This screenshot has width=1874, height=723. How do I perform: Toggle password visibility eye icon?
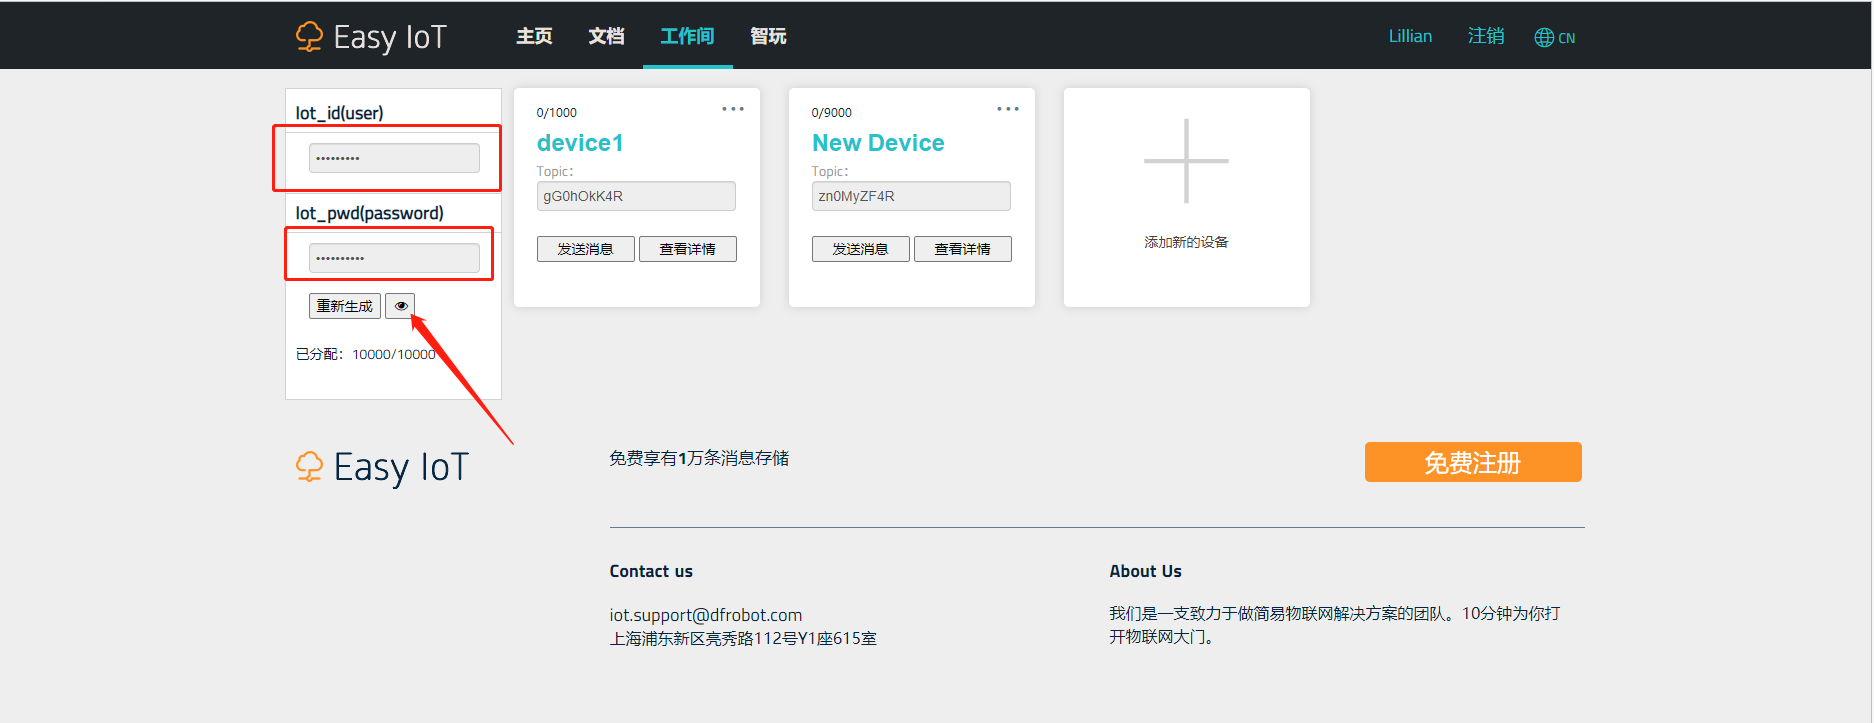point(400,306)
